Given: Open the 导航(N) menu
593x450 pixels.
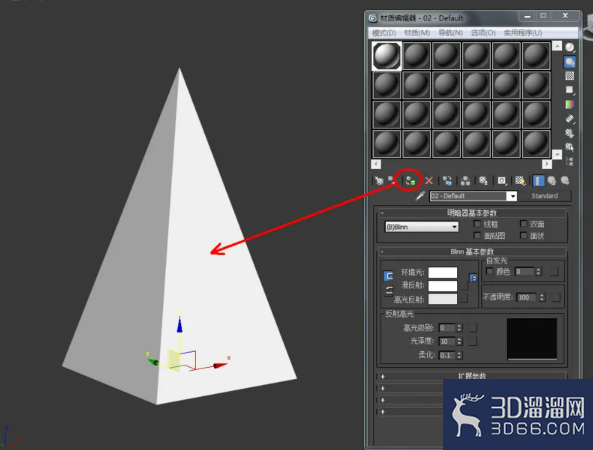Looking at the screenshot, I should (450, 33).
